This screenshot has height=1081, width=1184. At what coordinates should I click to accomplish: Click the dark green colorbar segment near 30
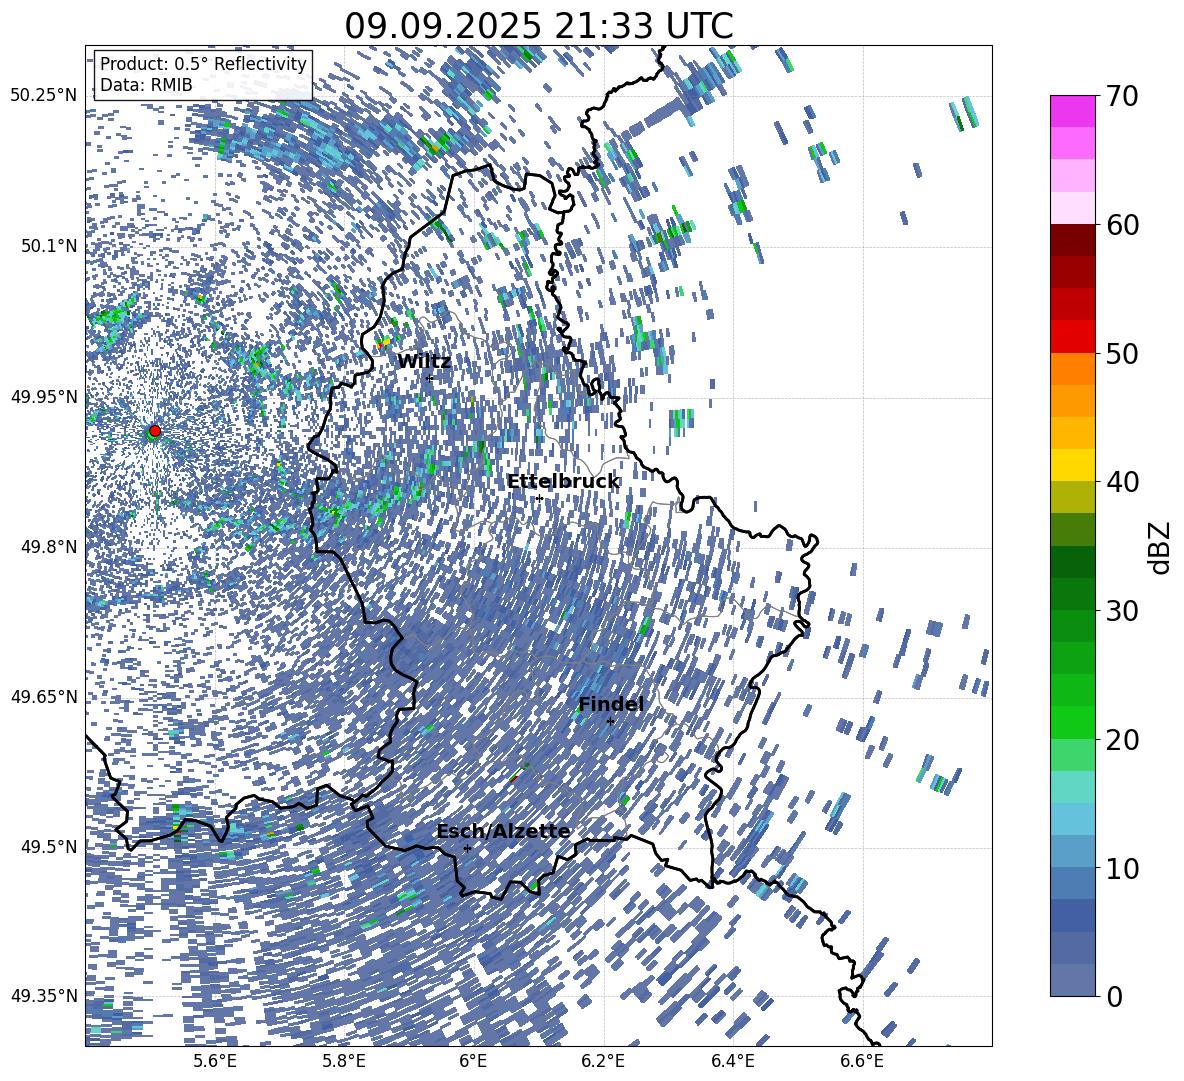pos(1072,594)
